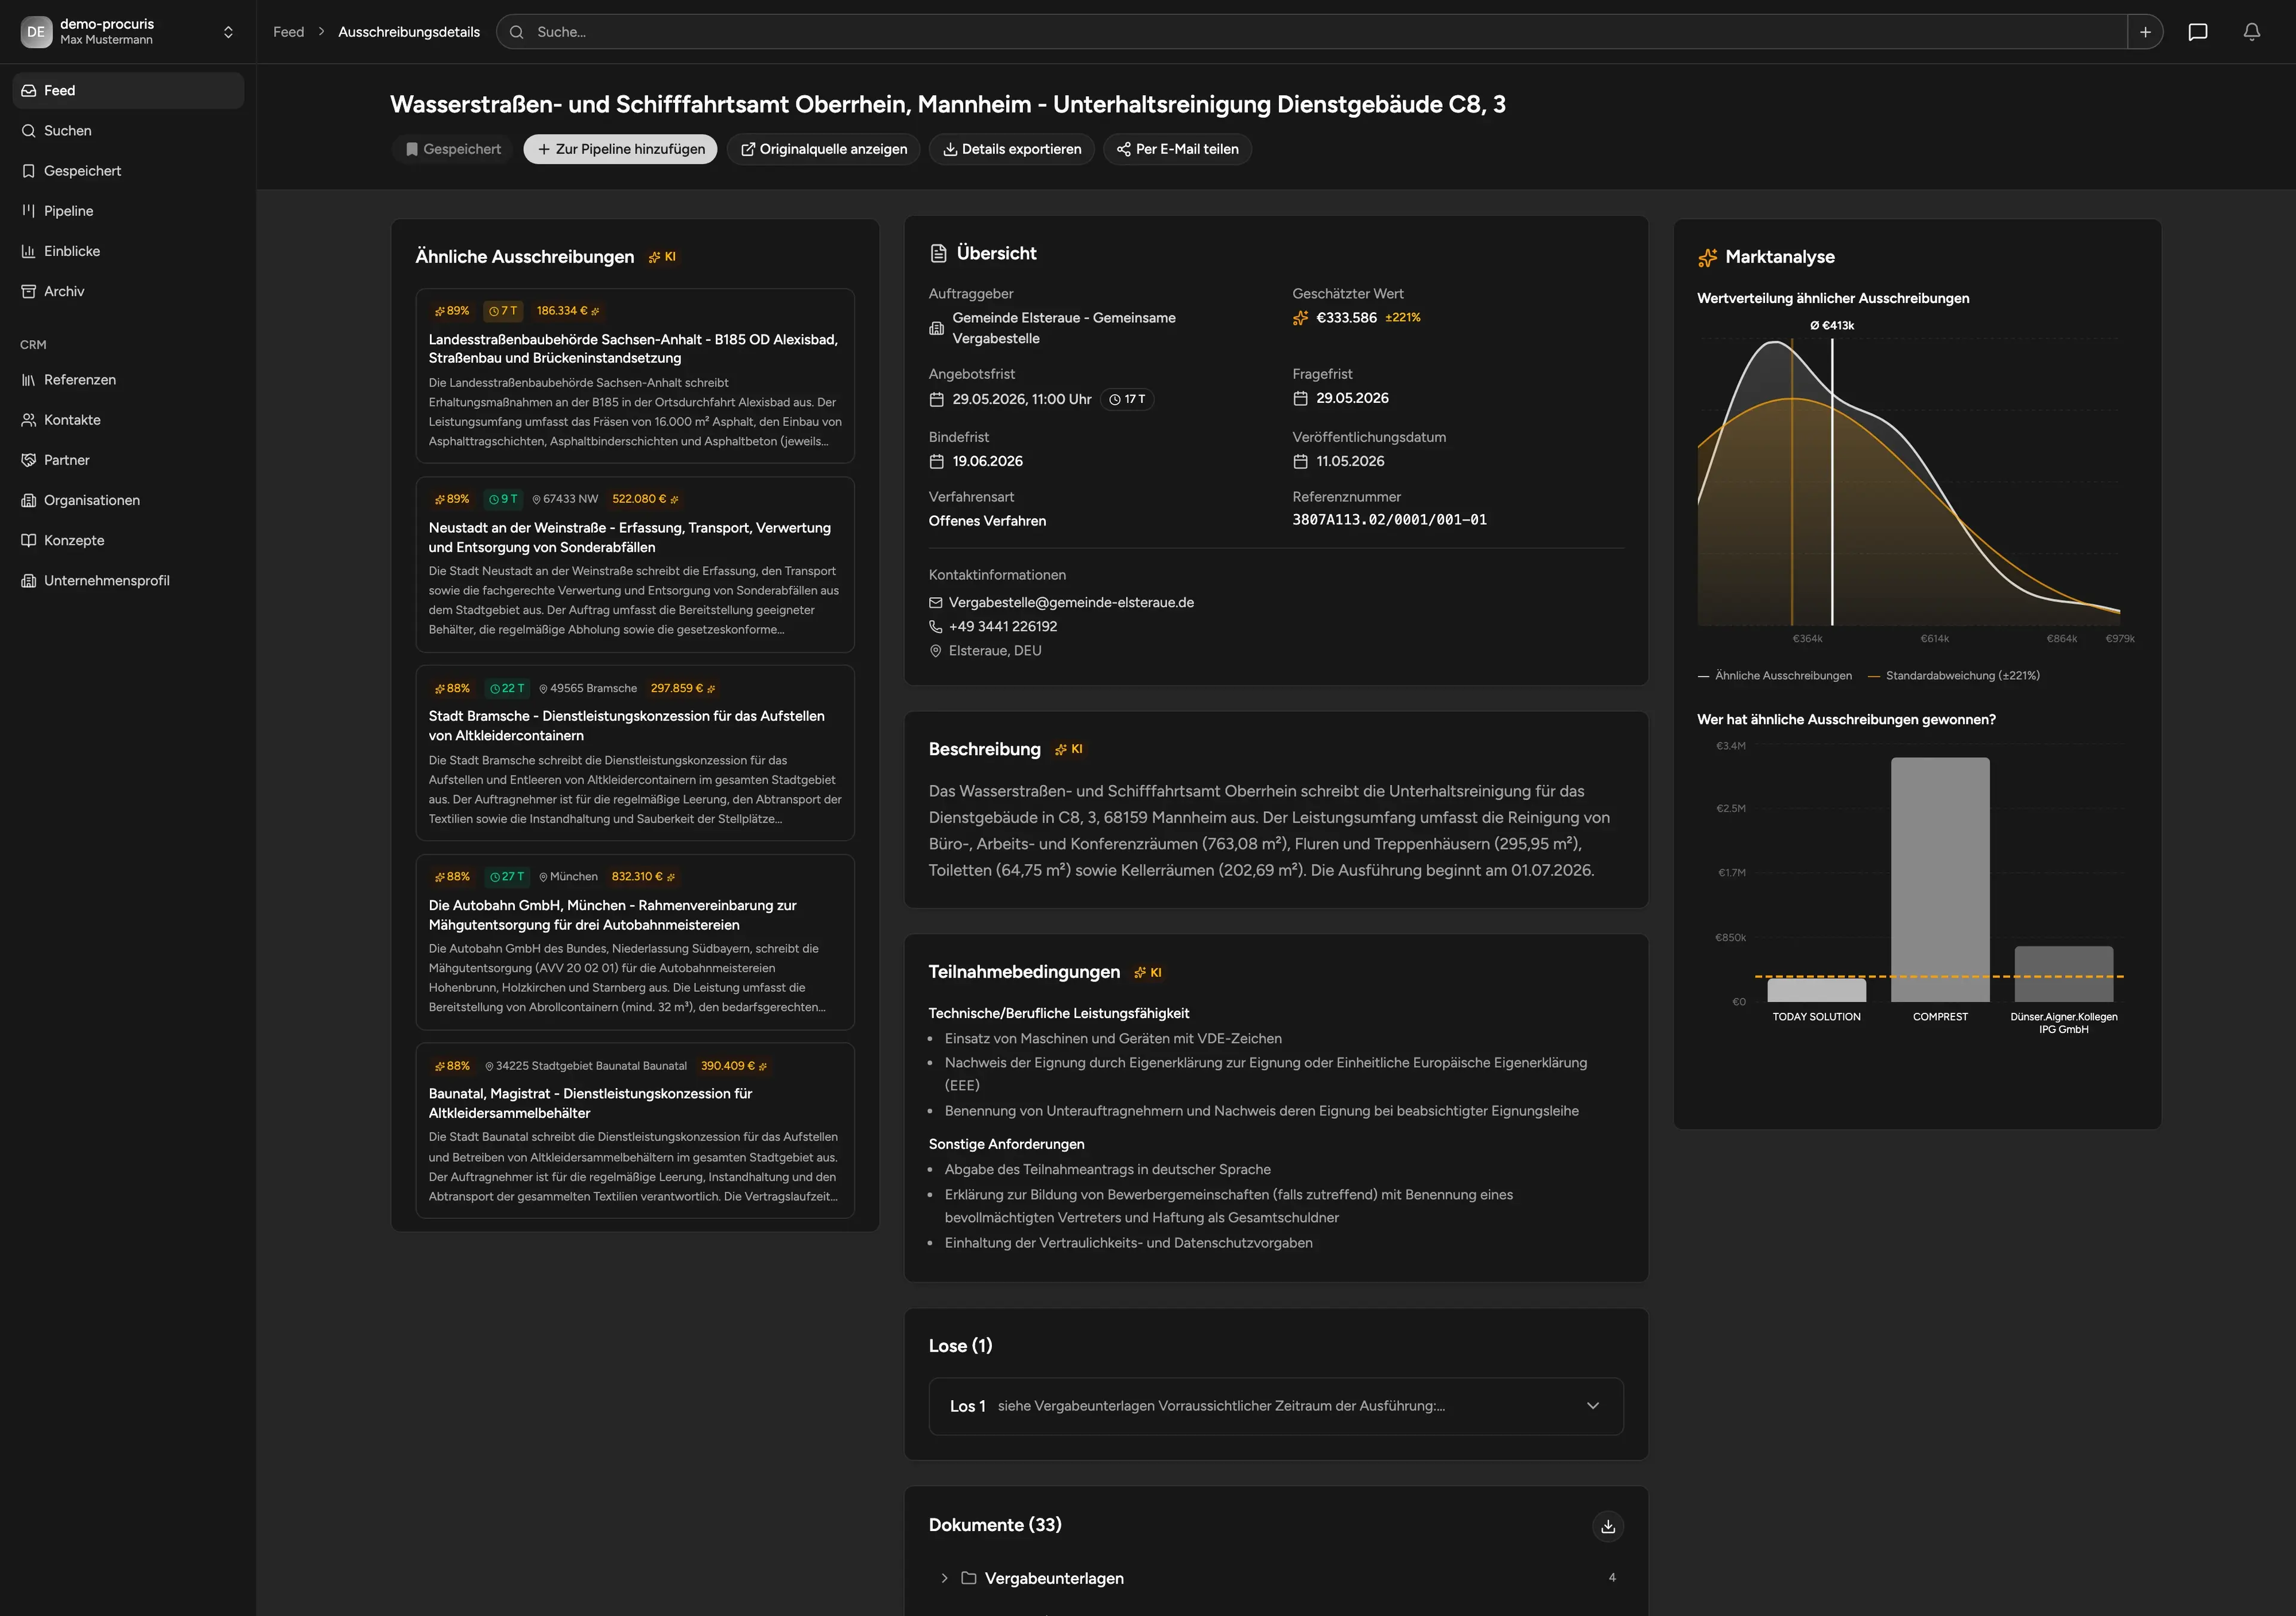
Task: Open Archiv in the sidebar
Action: (128, 291)
